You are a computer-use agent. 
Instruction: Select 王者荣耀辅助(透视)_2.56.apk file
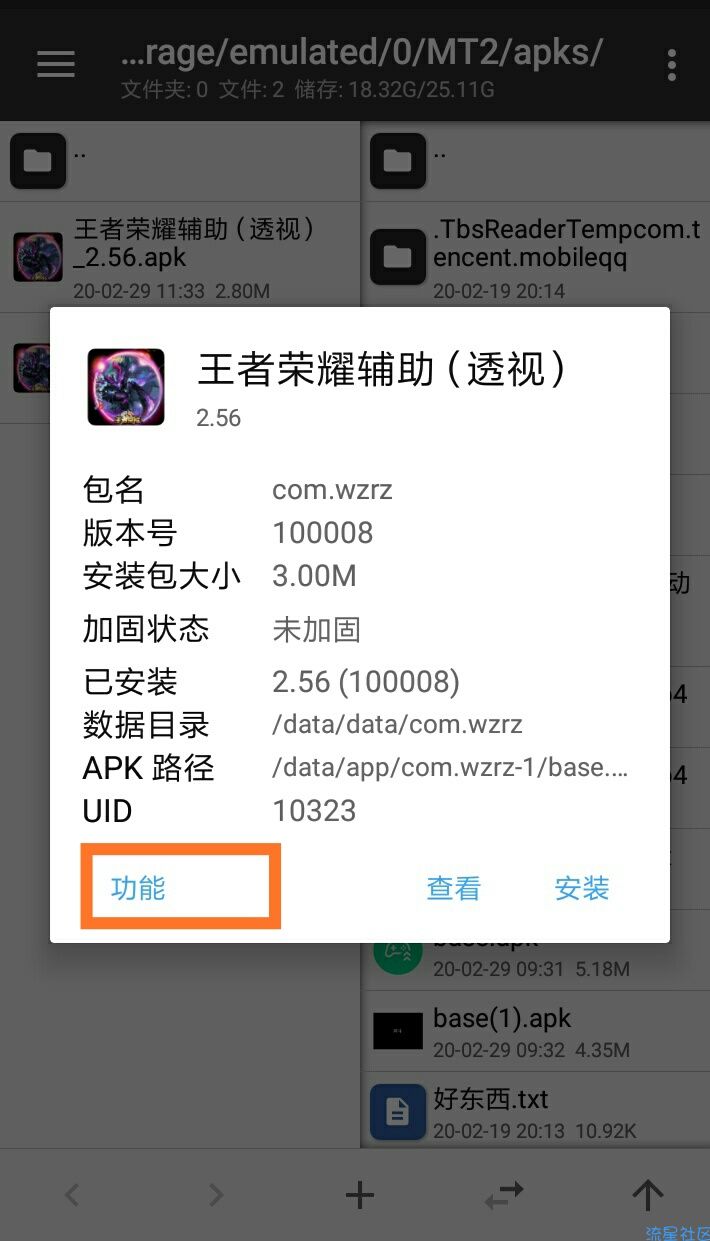click(x=180, y=257)
